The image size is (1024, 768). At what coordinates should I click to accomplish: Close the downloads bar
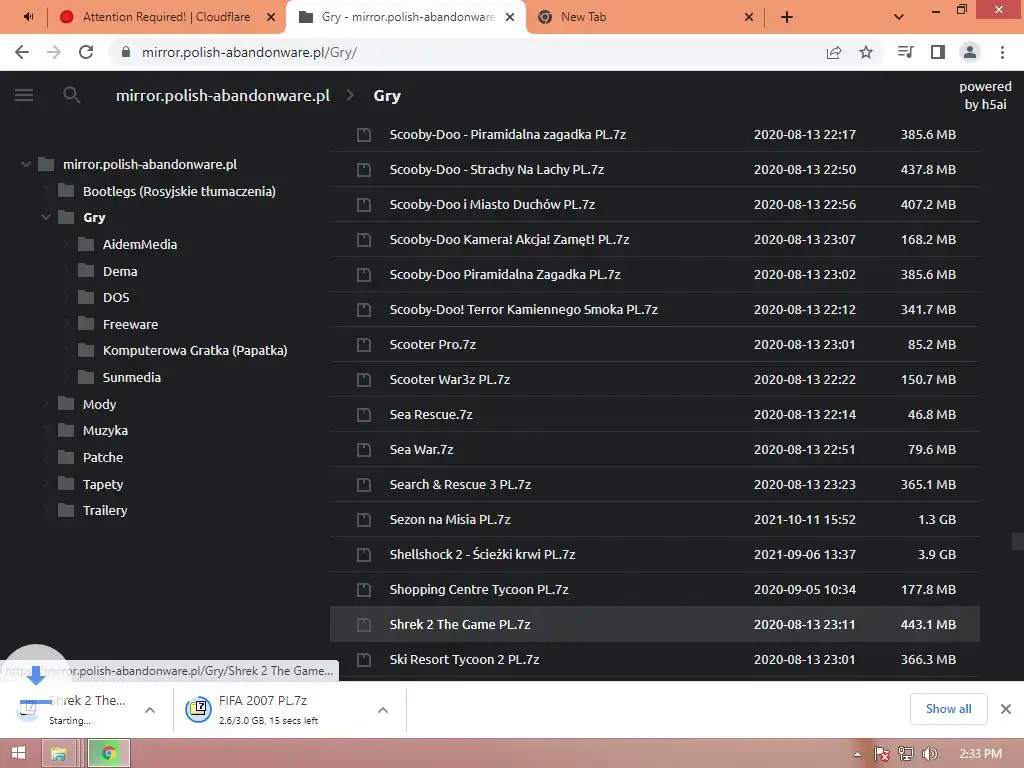coord(1006,709)
